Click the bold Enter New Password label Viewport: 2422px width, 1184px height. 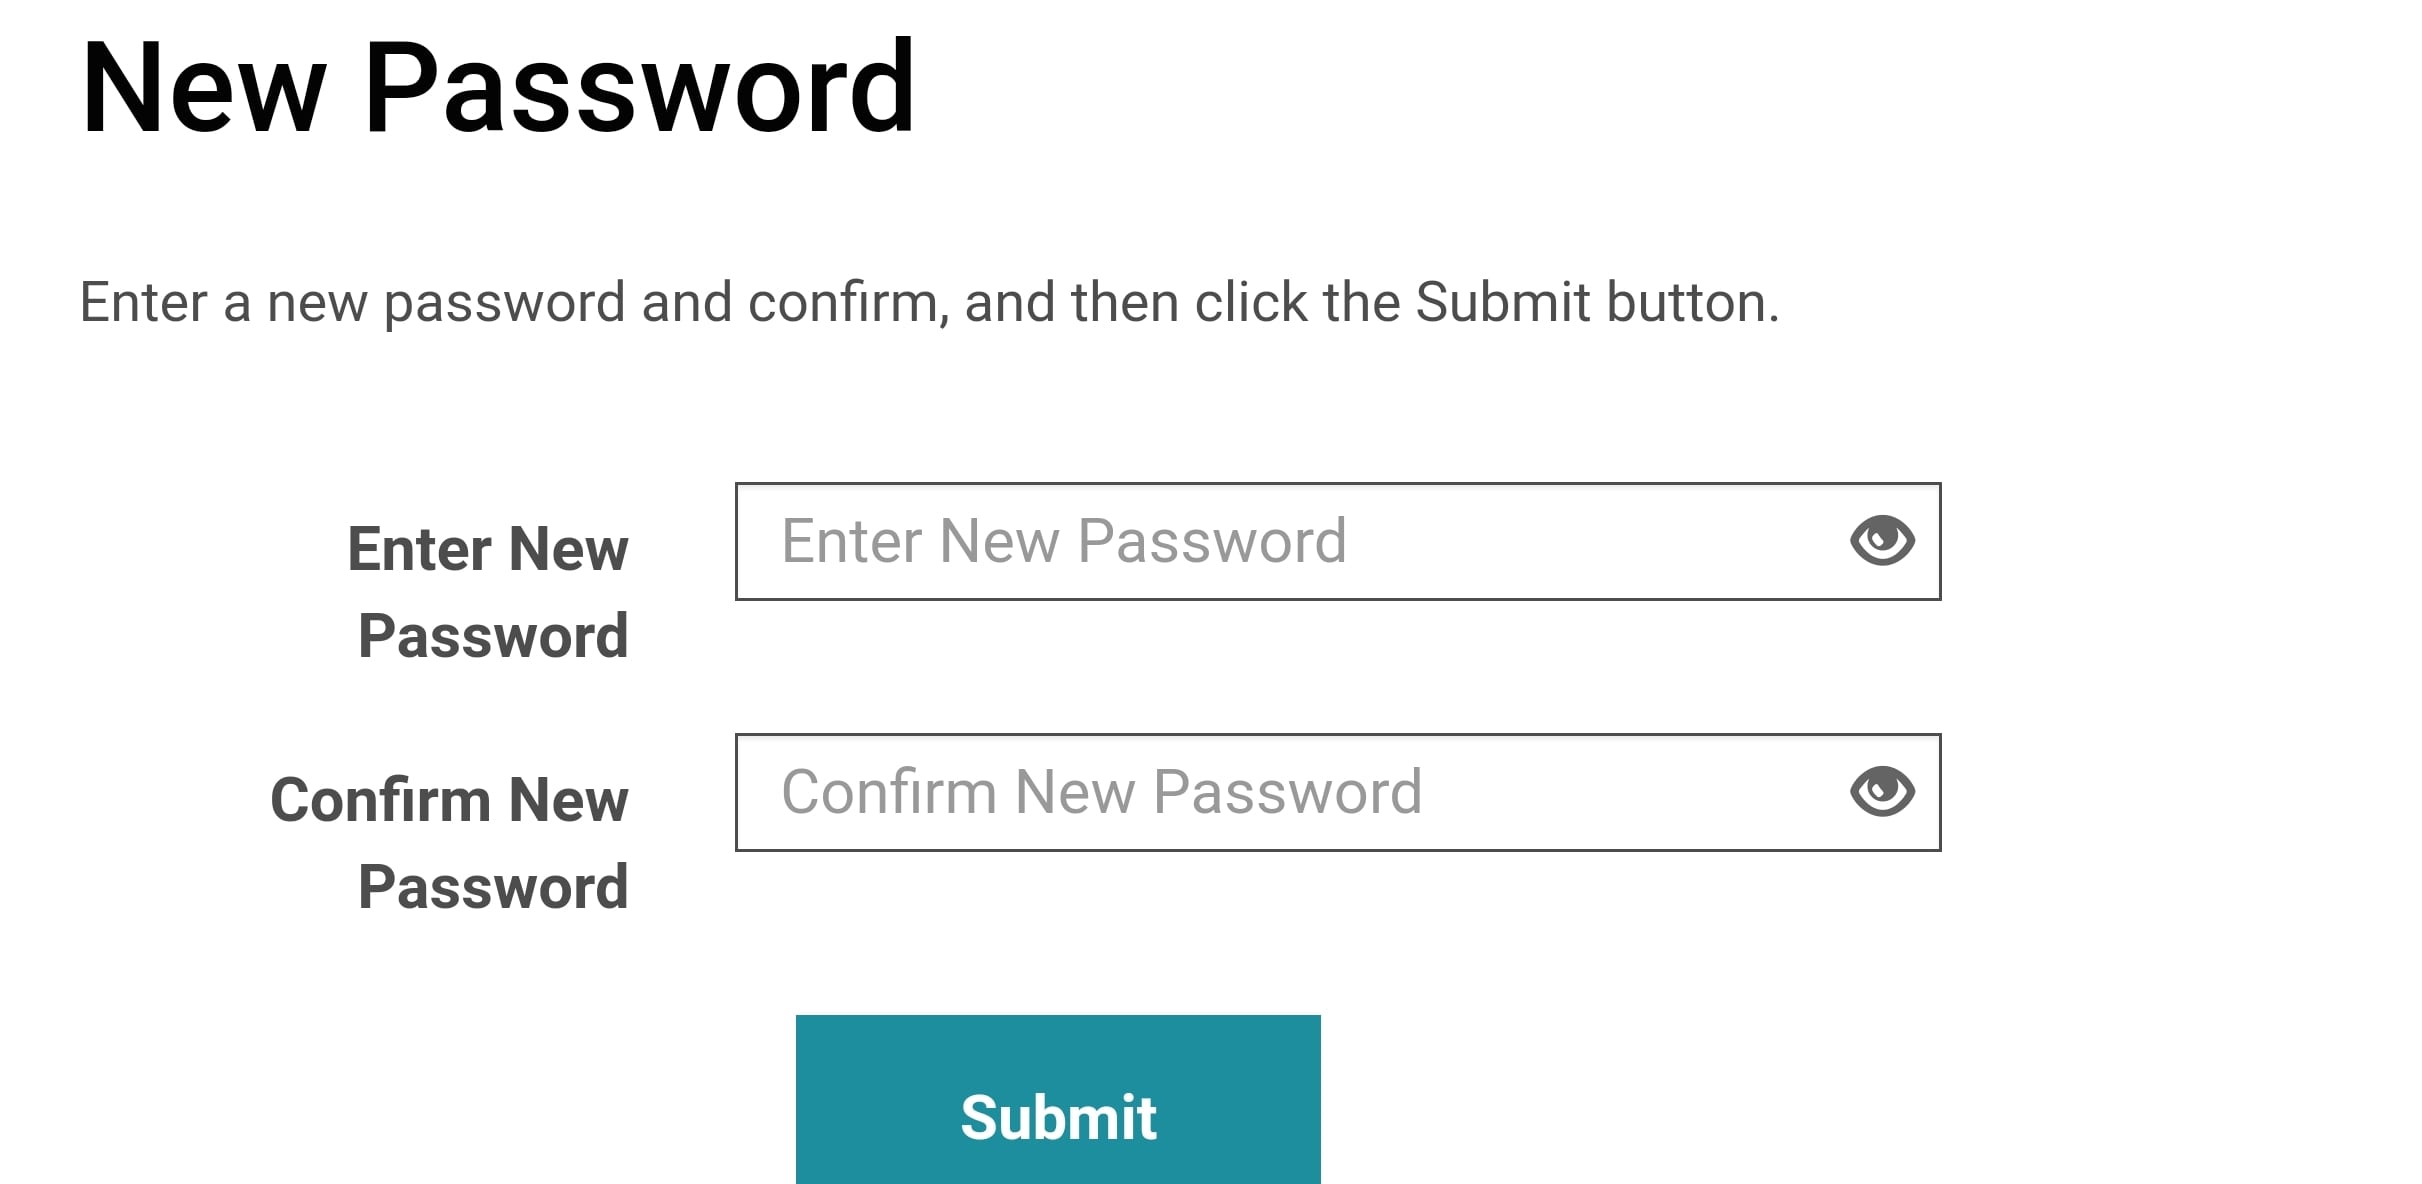489,592
